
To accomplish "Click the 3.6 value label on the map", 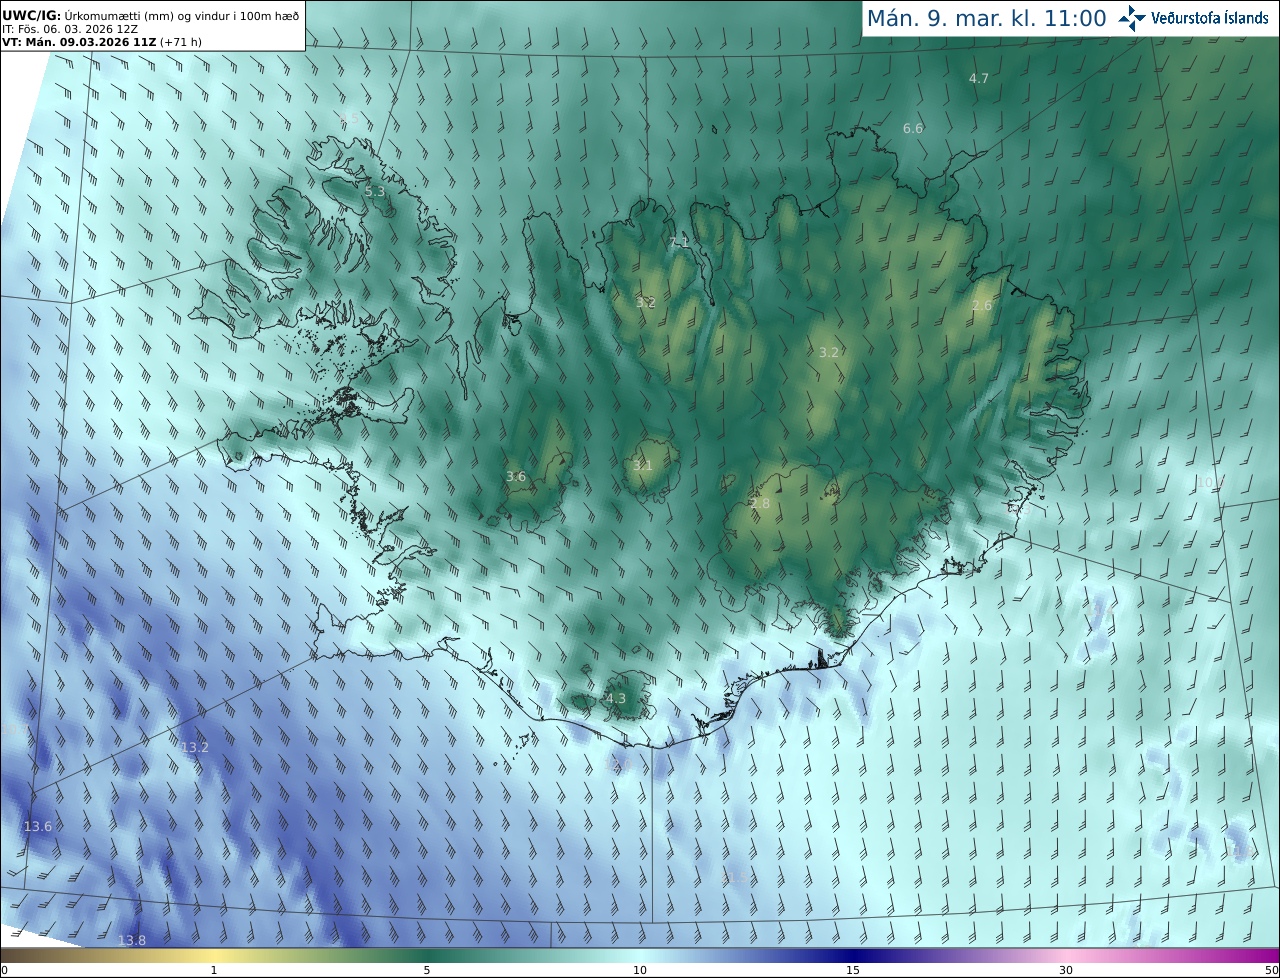I will pos(516,477).
